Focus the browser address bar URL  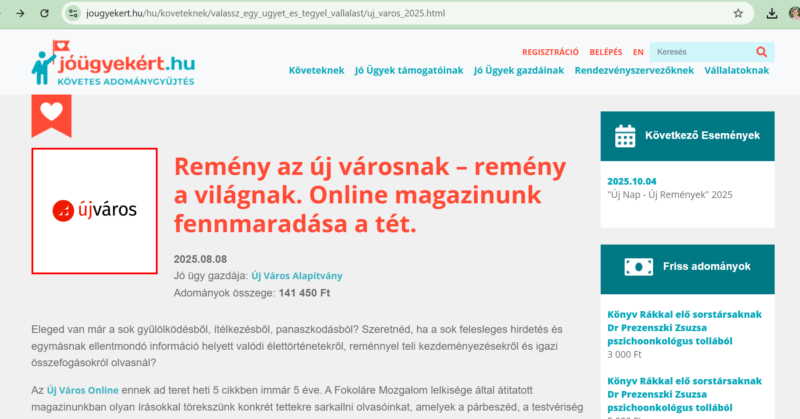click(x=265, y=13)
